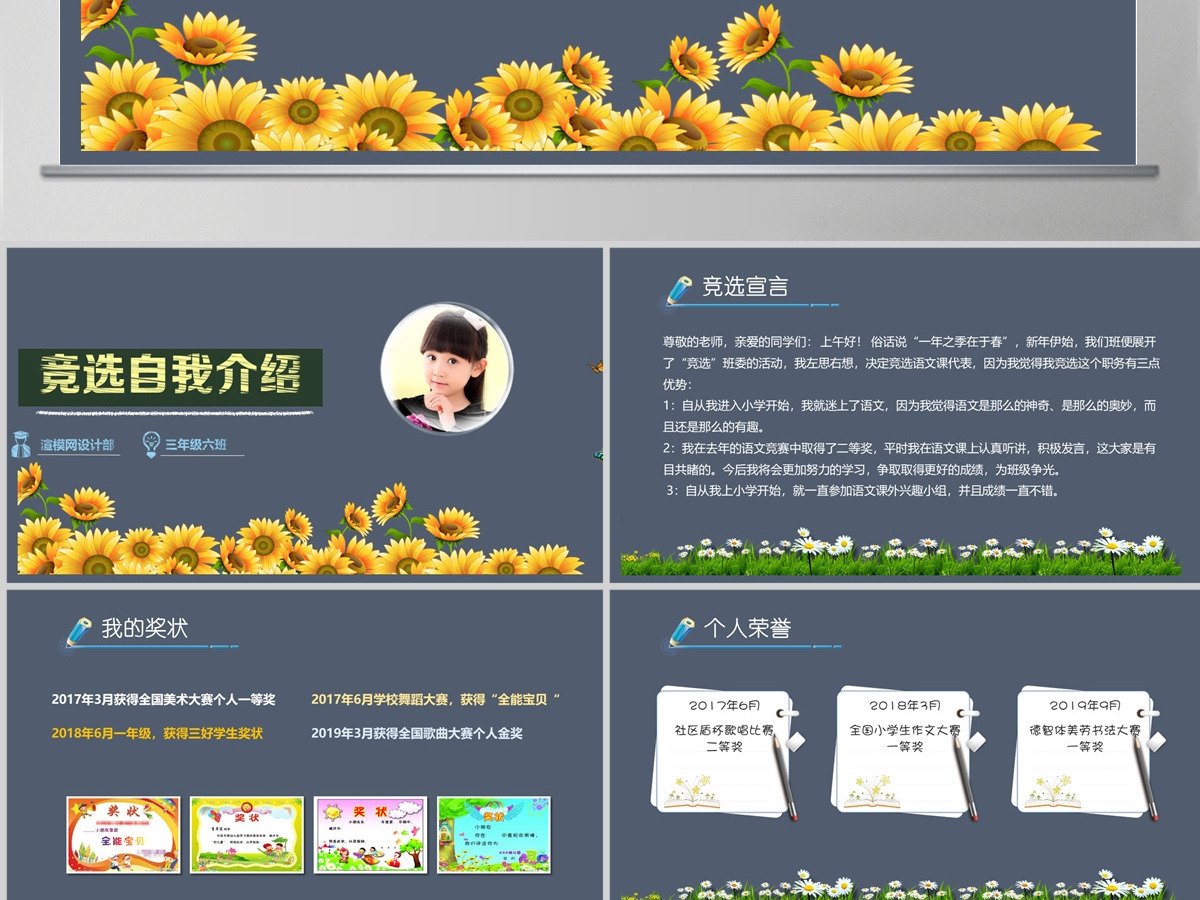The image size is (1200, 900).
Task: Click the line 2017年3月获得全国美术大赛个人一等奖
Action: [163, 699]
